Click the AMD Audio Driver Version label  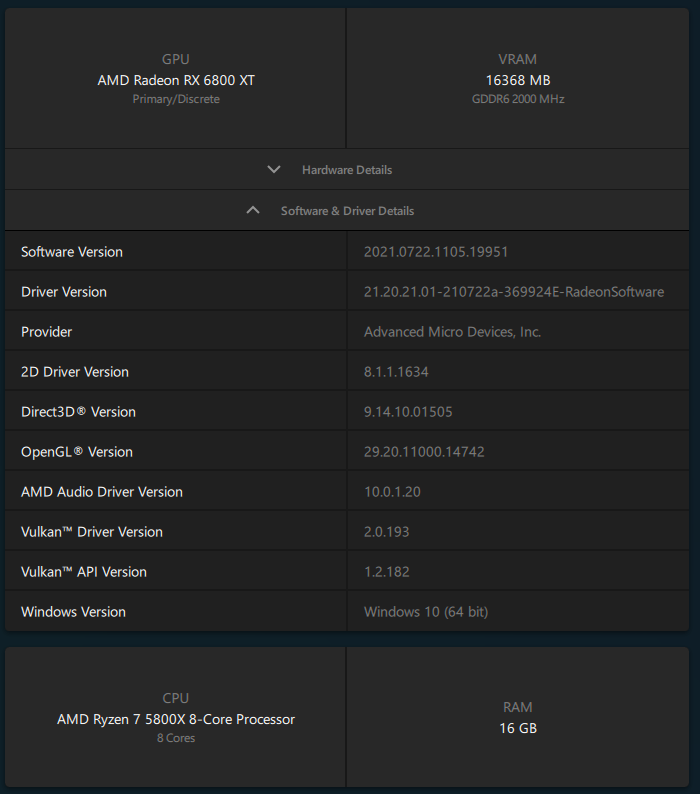pos(102,492)
